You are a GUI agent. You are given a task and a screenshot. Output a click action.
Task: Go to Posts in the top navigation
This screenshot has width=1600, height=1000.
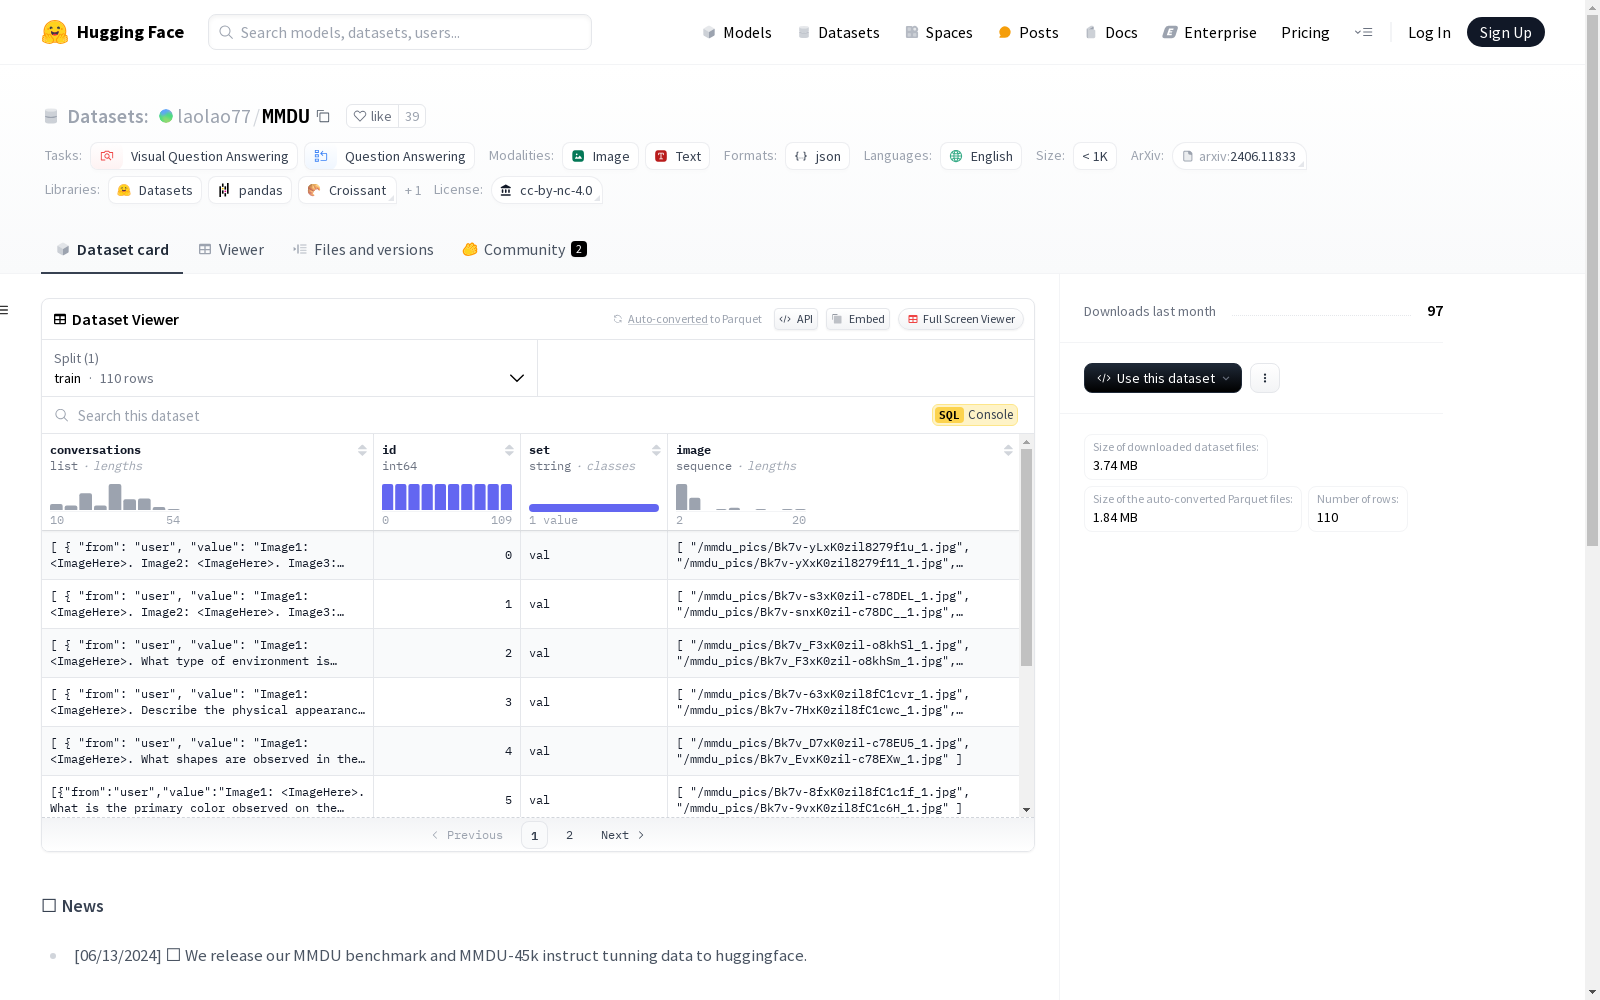pyautogui.click(x=1028, y=32)
